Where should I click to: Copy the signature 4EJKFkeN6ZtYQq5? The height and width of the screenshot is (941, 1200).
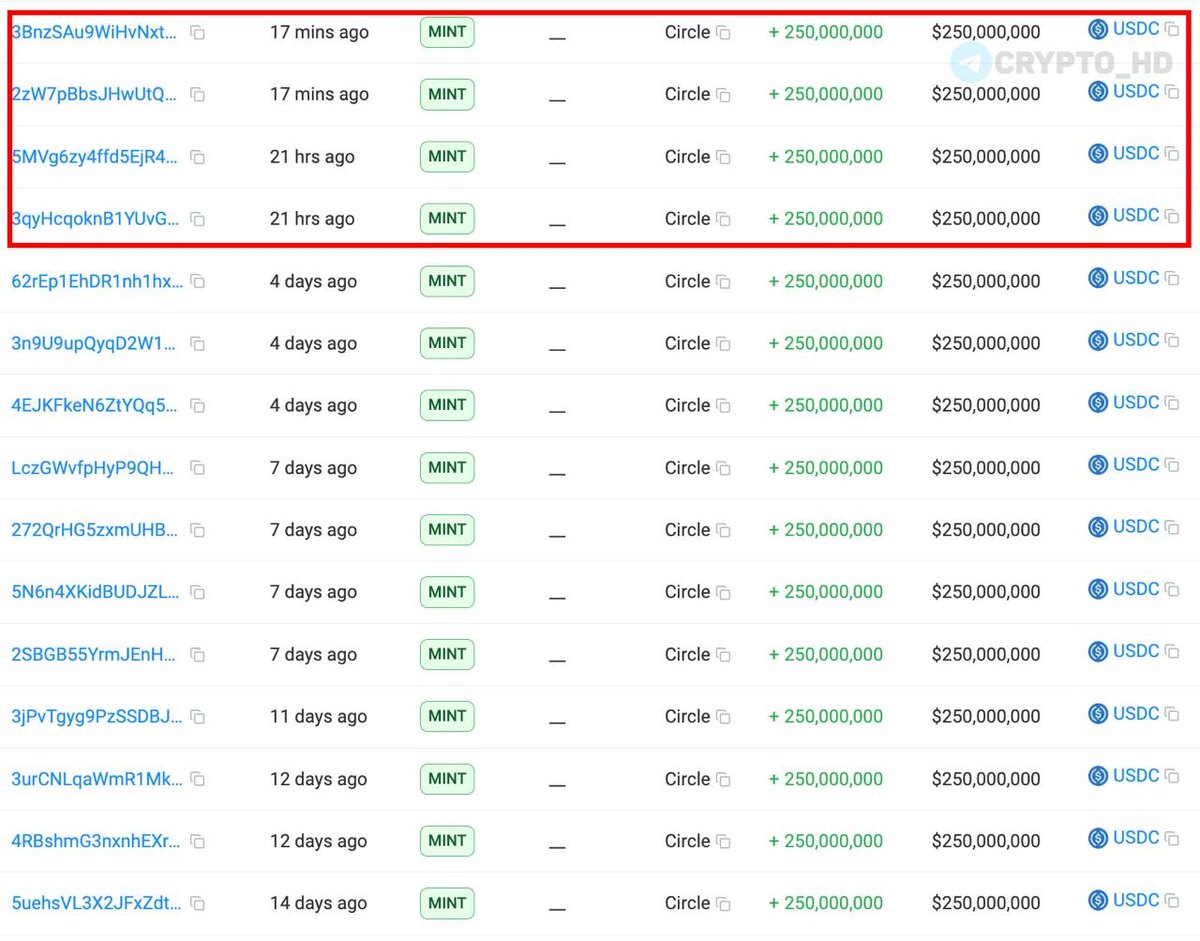[198, 406]
